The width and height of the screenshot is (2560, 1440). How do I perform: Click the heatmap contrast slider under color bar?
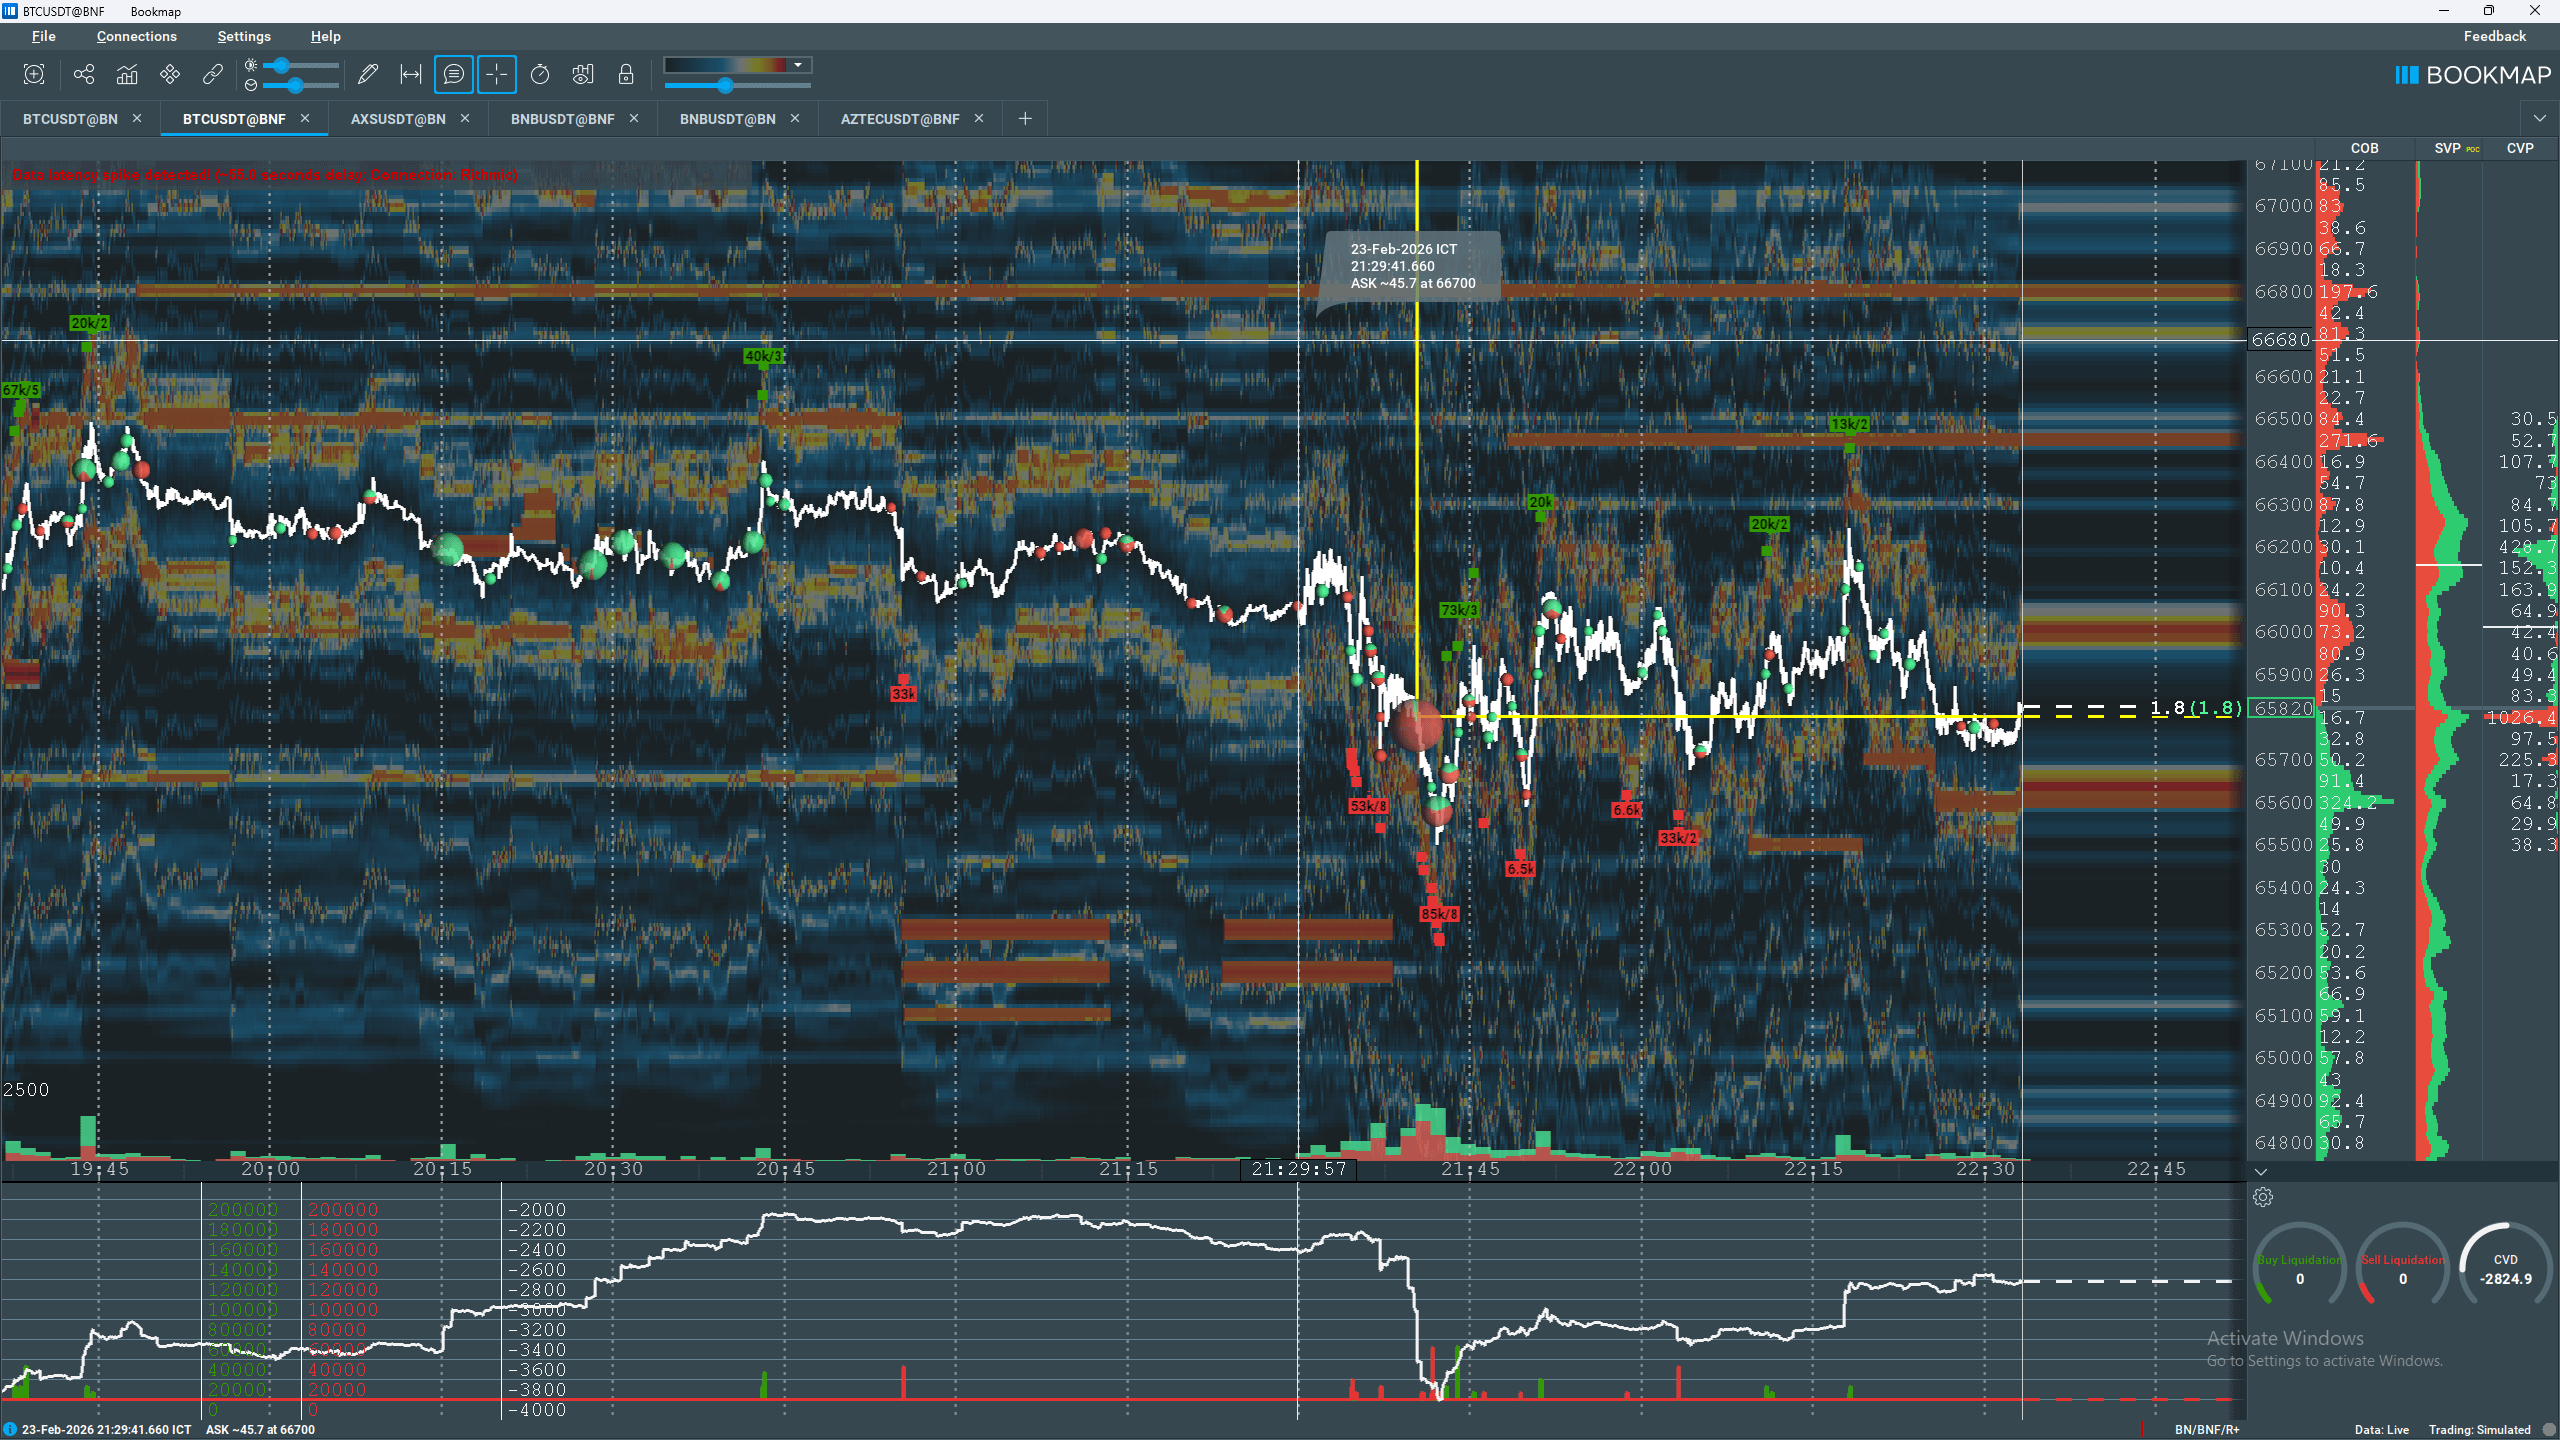tap(725, 86)
